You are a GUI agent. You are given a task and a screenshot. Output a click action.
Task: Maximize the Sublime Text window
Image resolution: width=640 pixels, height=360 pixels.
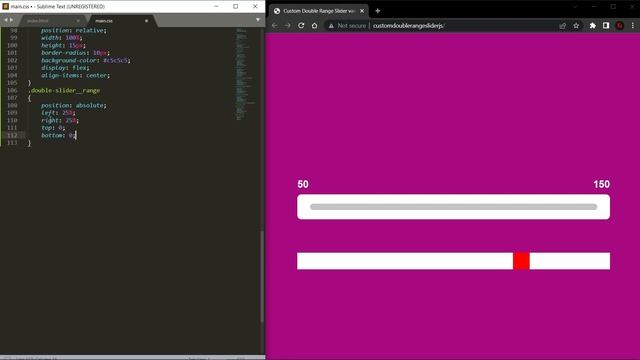pyautogui.click(x=236, y=7)
